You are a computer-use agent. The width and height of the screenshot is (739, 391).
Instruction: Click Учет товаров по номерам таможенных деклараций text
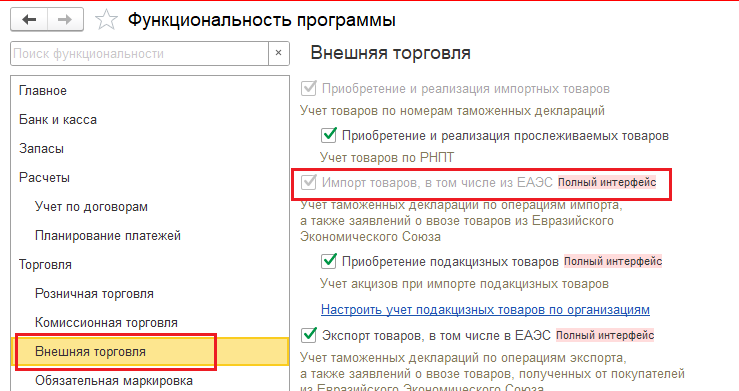[452, 111]
